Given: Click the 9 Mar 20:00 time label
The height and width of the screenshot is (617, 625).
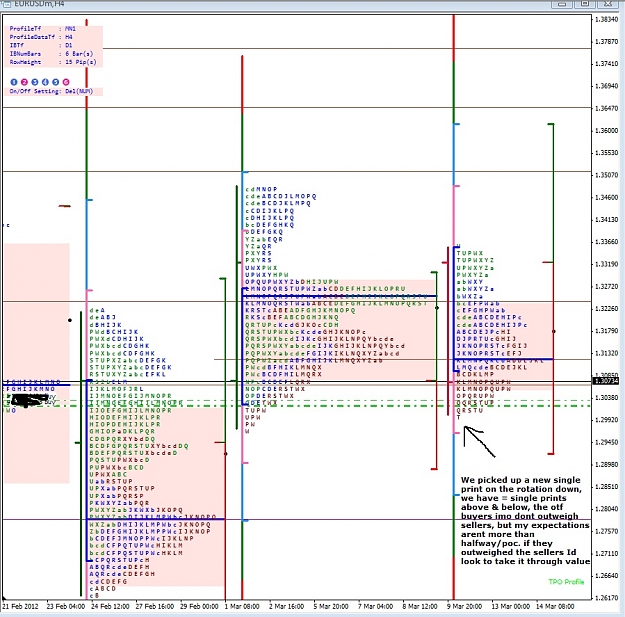Looking at the screenshot, I should click(464, 607).
